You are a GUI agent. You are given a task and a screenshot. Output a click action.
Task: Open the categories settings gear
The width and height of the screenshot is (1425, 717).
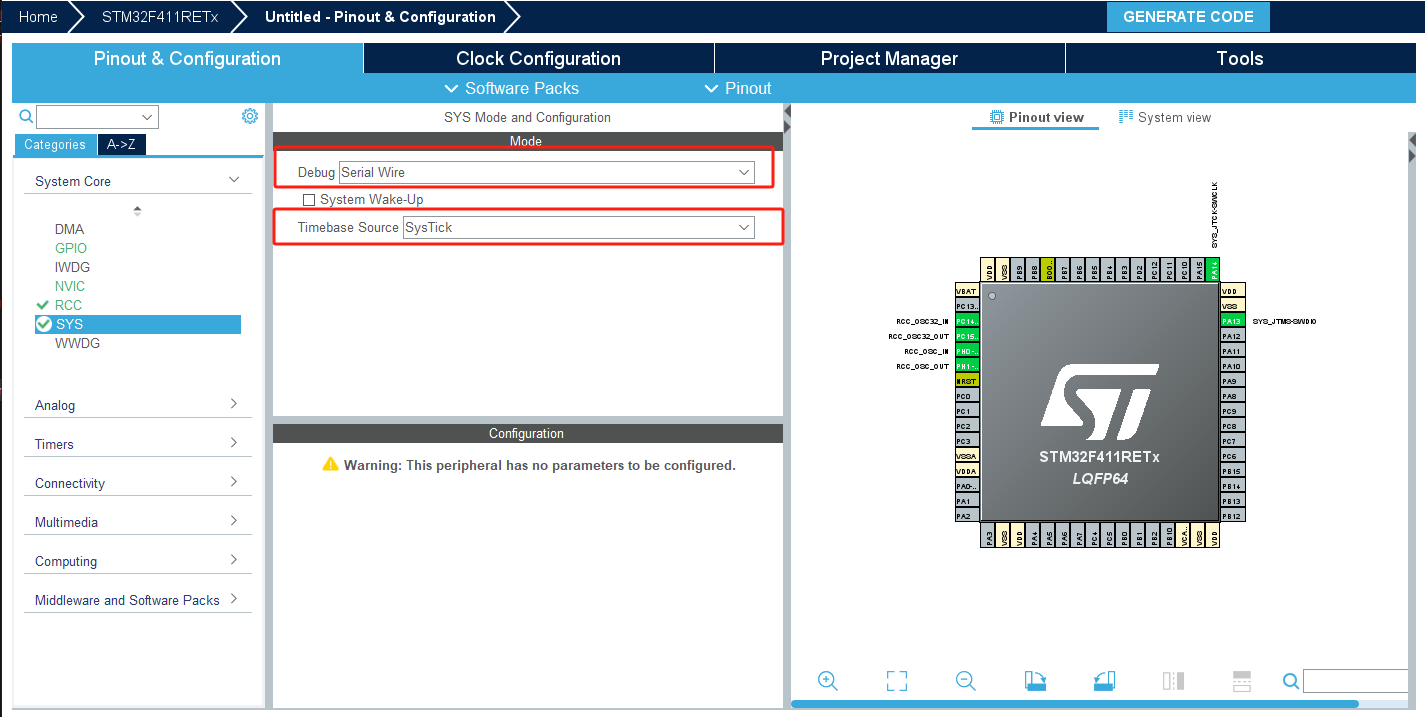click(250, 116)
